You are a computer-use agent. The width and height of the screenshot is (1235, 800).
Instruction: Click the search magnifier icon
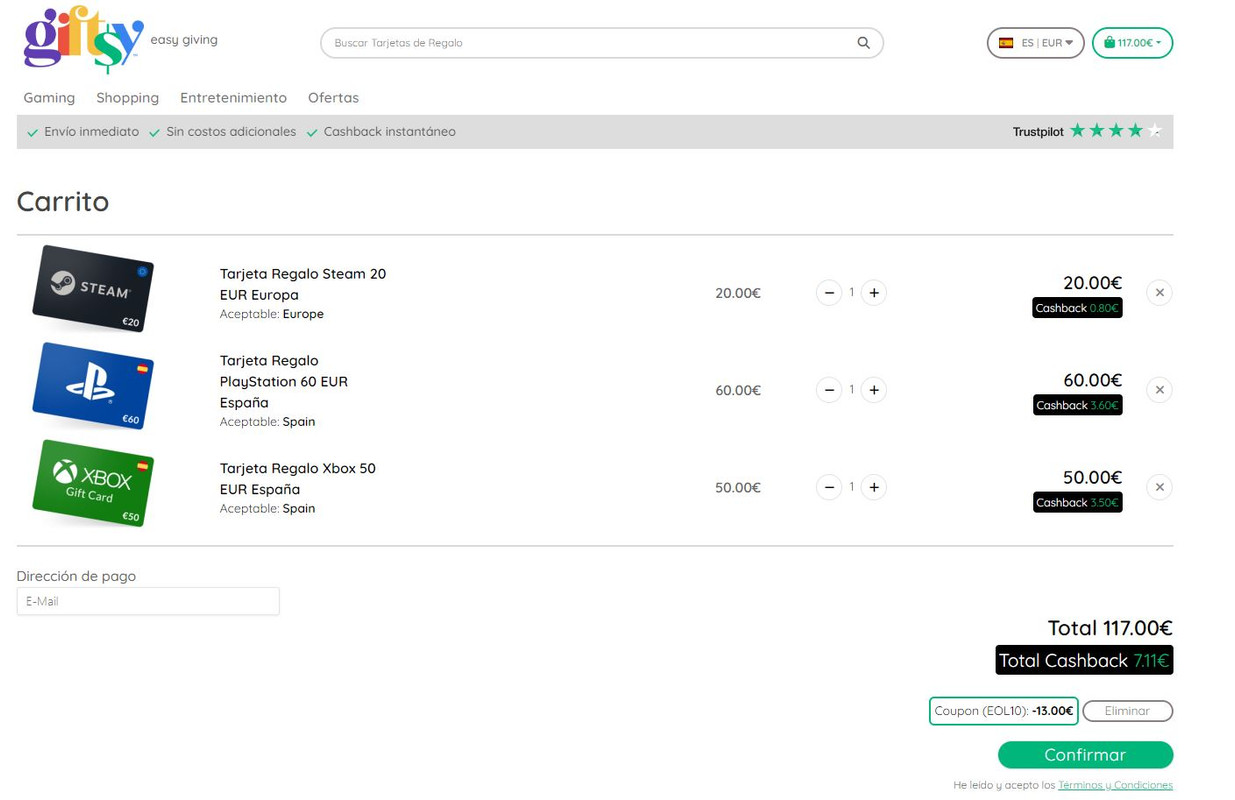pos(863,43)
